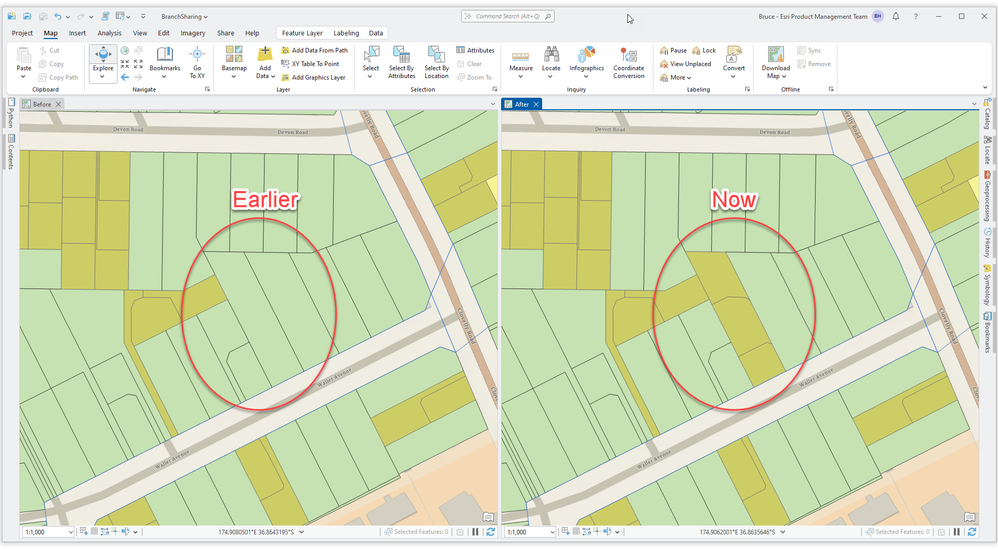
Task: Click Select By Location tool
Action: (437, 62)
